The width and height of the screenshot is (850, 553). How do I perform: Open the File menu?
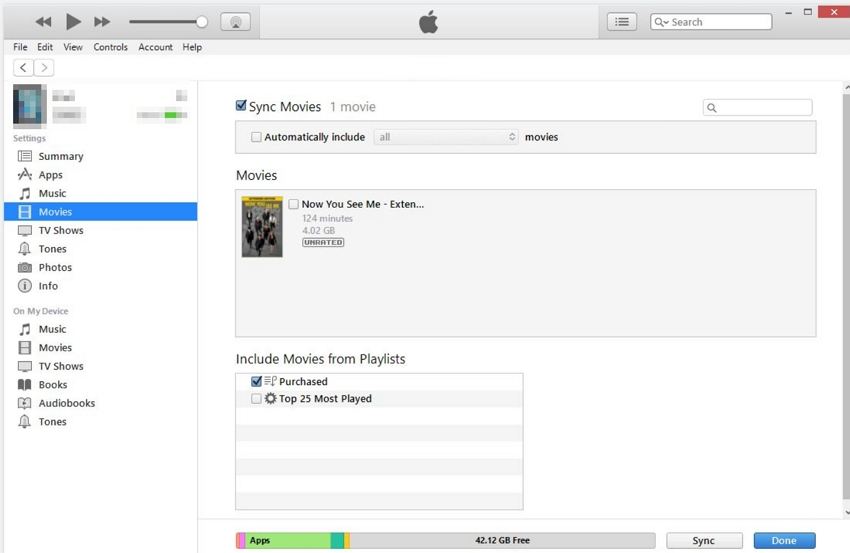pyautogui.click(x=20, y=47)
